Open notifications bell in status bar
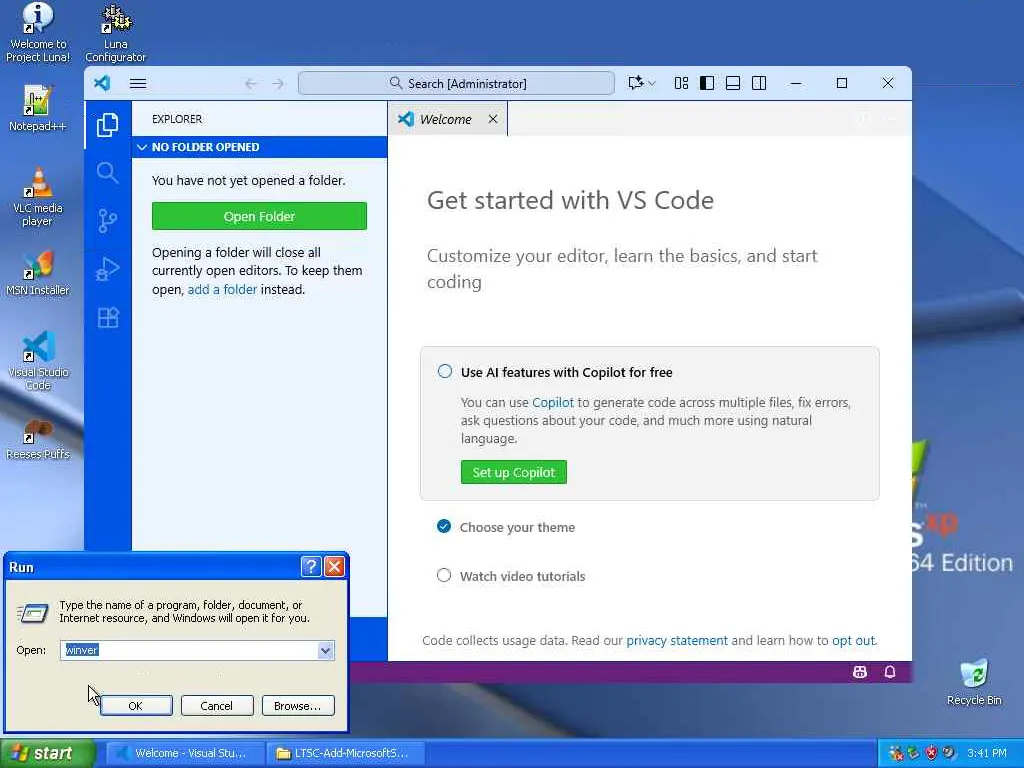The image size is (1024, 768). (889, 672)
